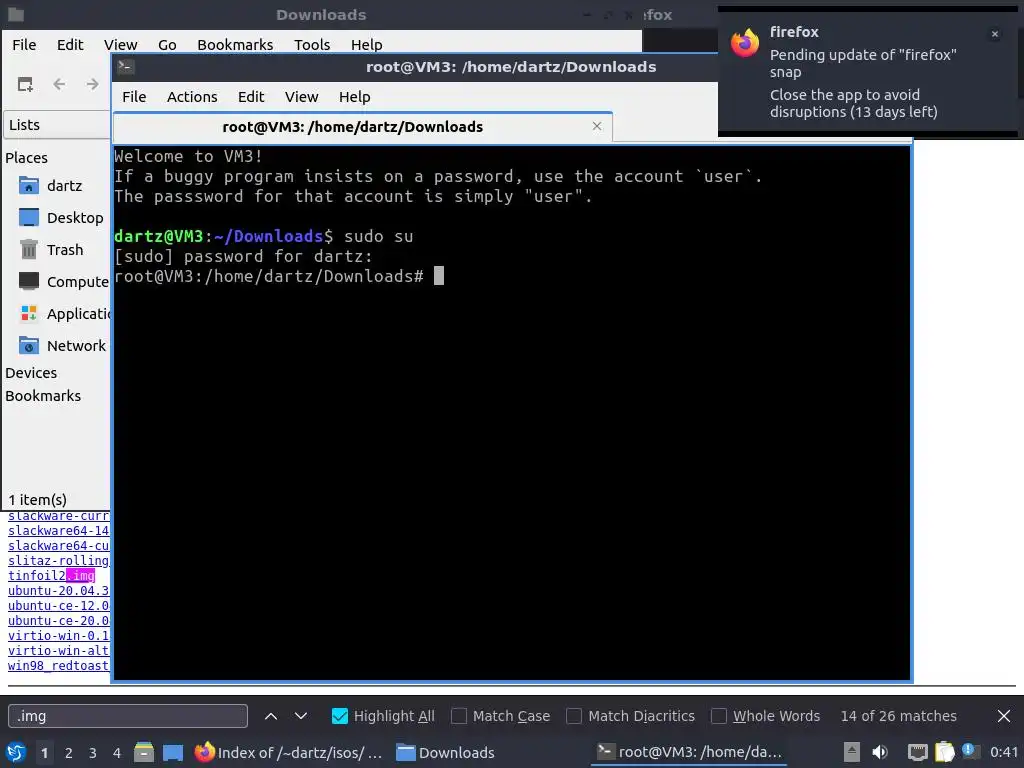Click the terminal icon in terminal title bar

tap(126, 66)
